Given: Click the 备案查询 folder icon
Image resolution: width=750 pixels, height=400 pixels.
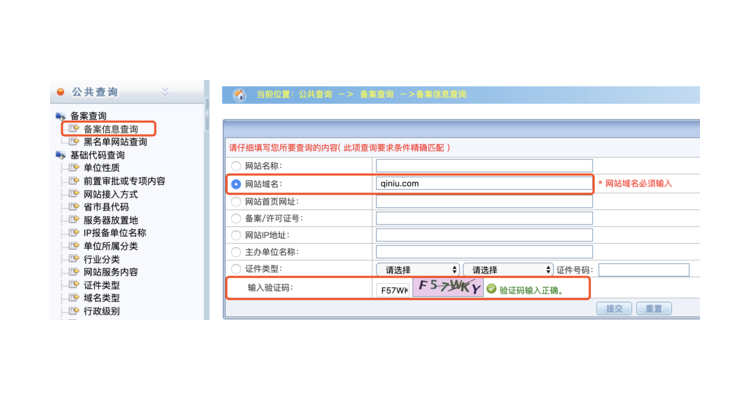Looking at the screenshot, I should pos(61,116).
